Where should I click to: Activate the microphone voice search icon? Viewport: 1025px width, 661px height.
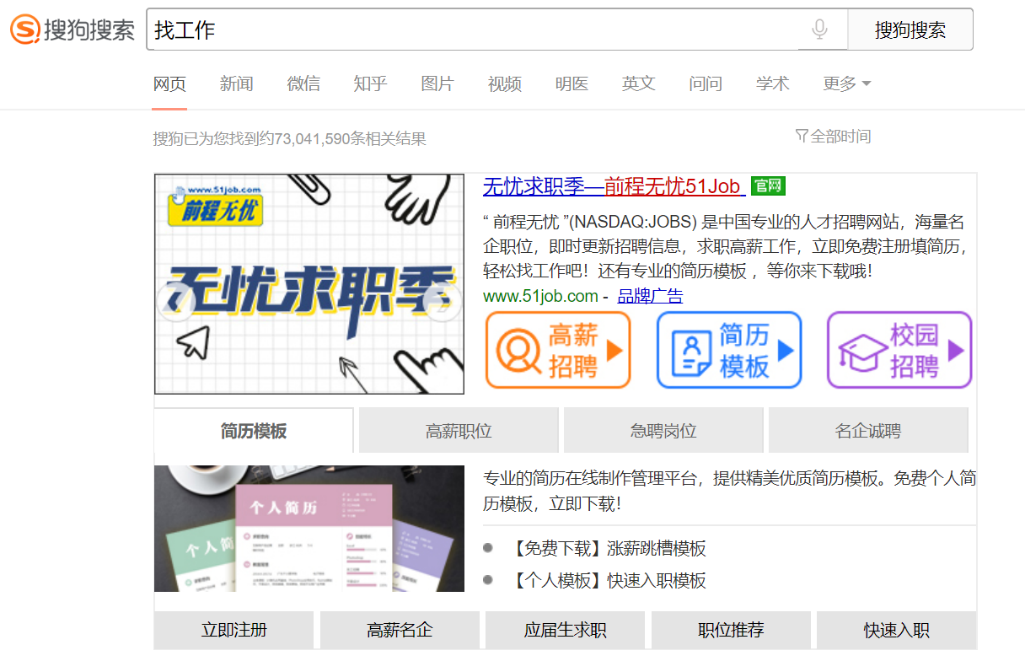point(820,29)
